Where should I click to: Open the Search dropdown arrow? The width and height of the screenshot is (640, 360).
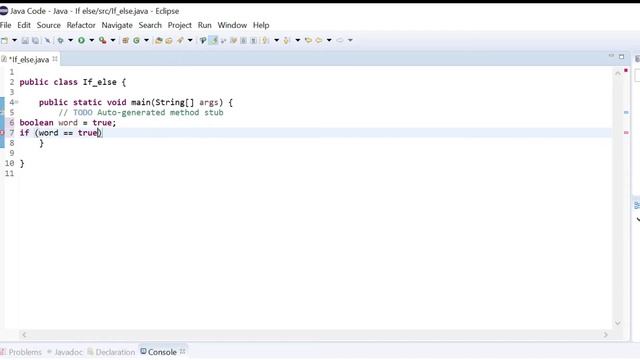point(190,40)
